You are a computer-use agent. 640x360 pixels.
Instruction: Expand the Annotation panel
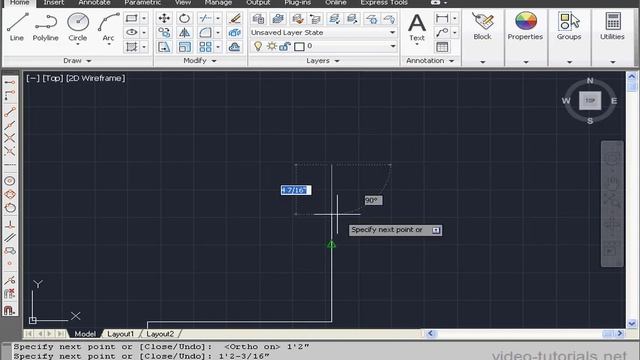pos(430,60)
